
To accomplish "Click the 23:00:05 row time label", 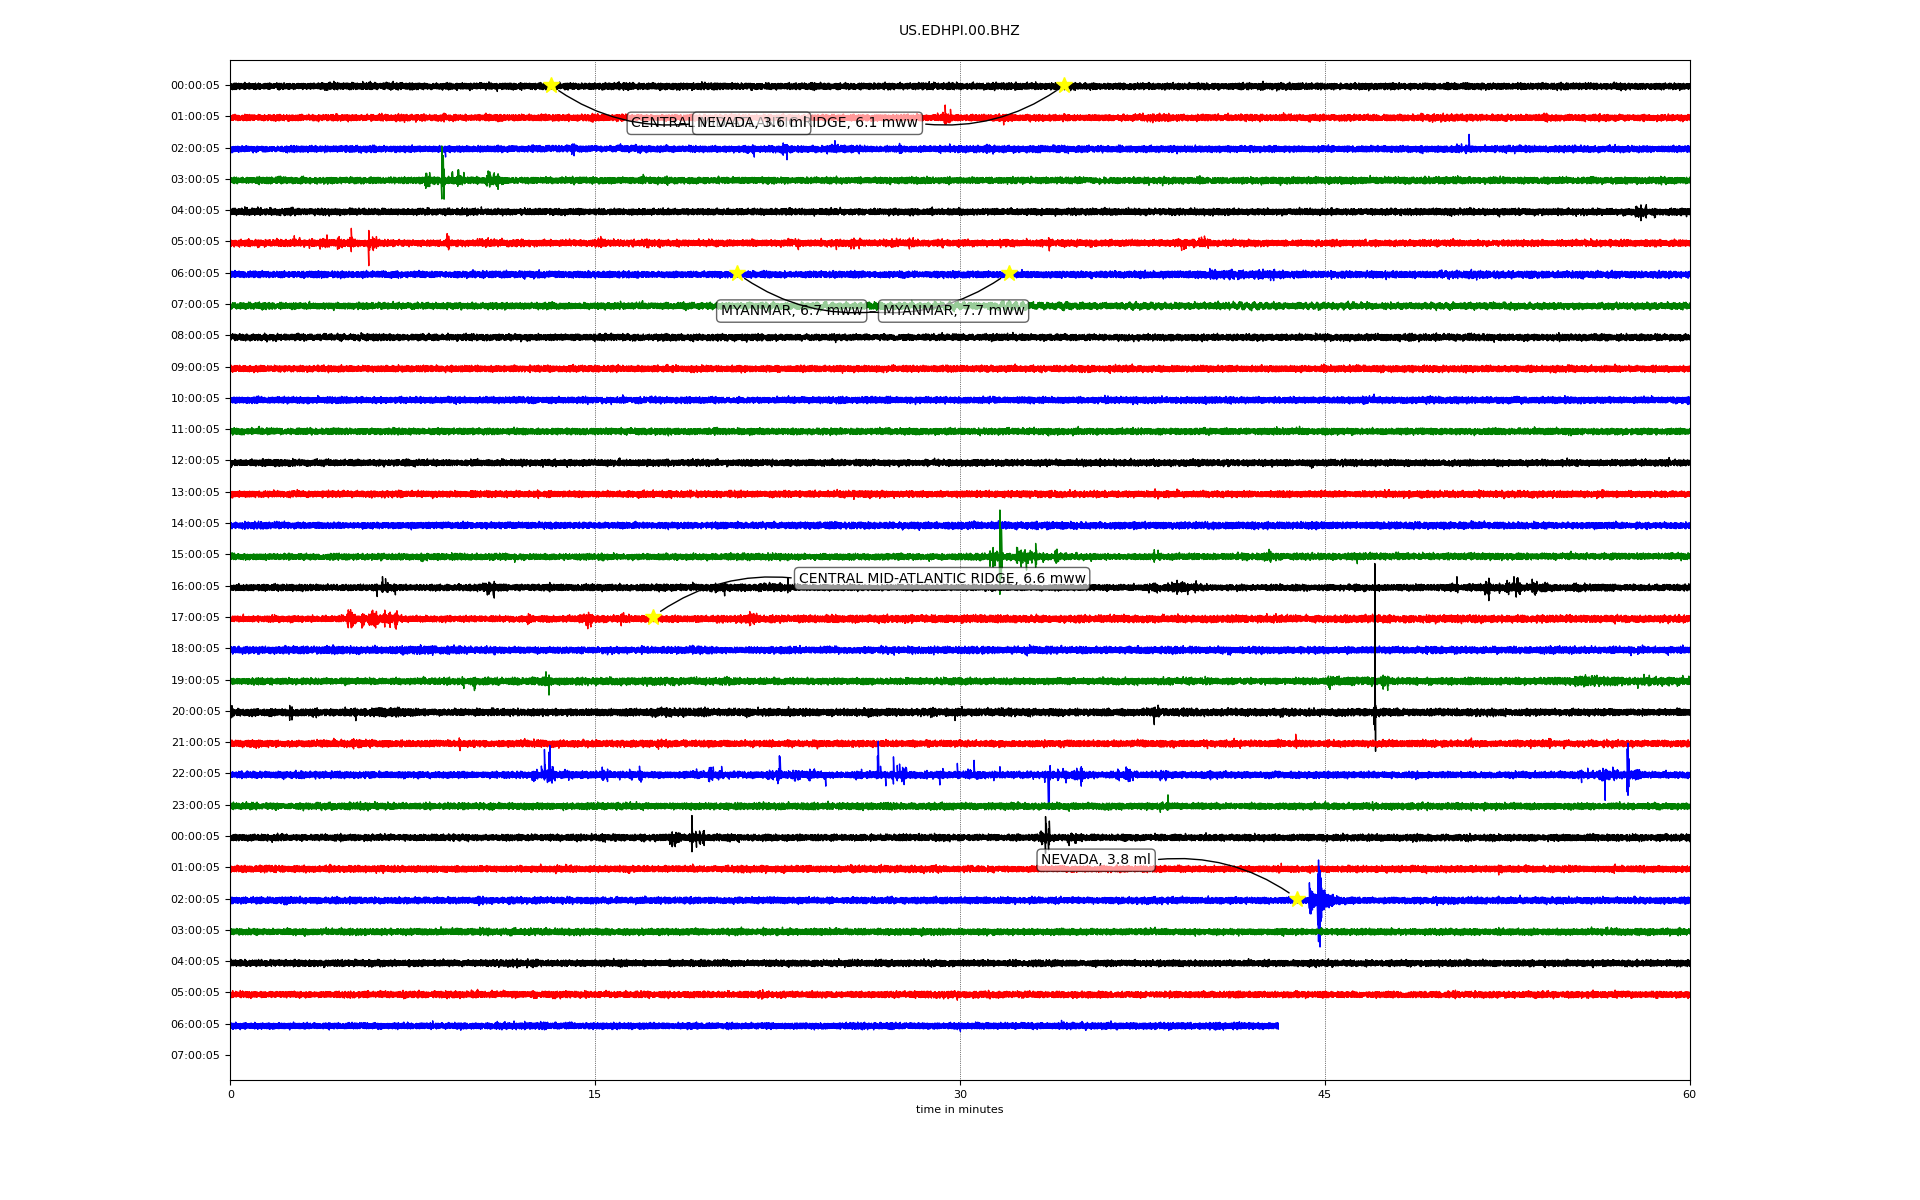I will pyautogui.click(x=194, y=805).
